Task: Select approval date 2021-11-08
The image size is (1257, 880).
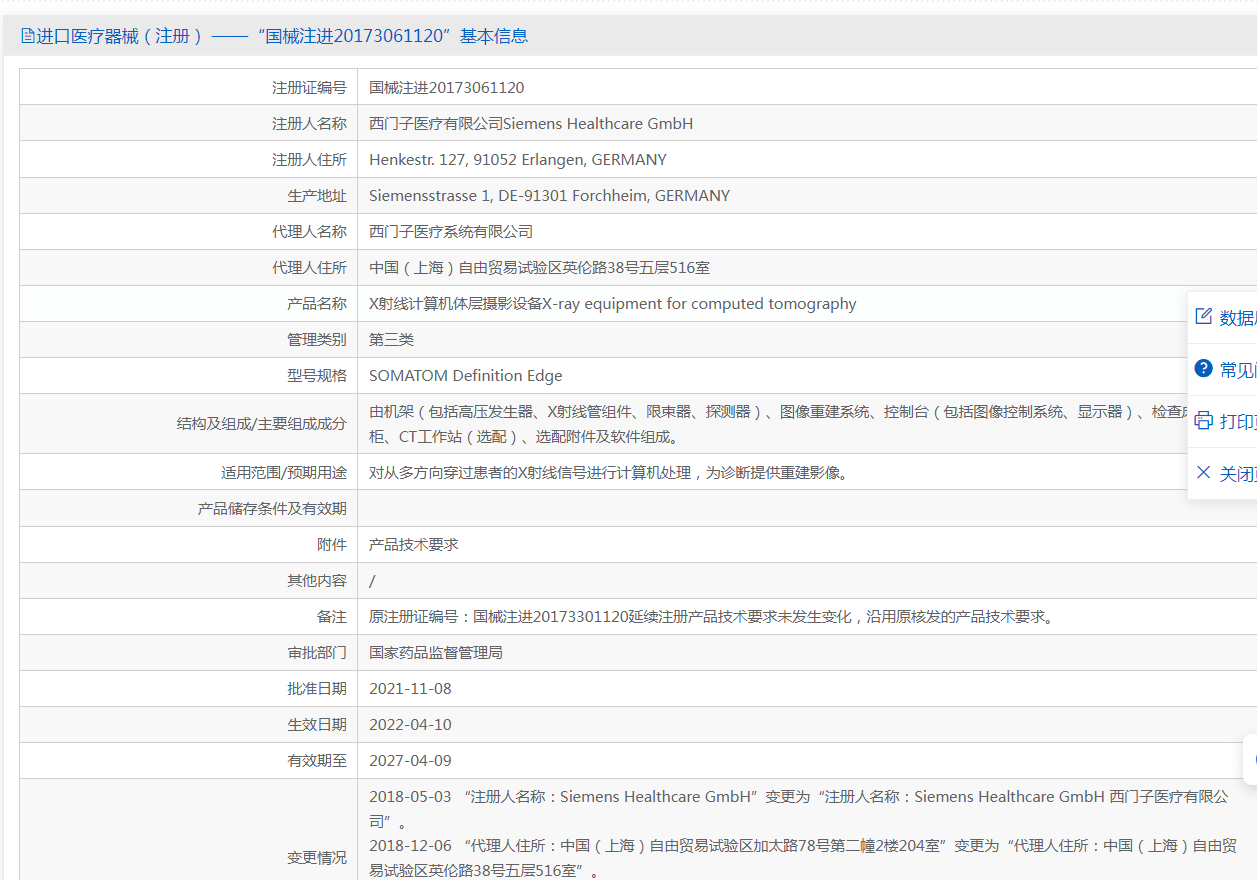Action: [x=410, y=689]
